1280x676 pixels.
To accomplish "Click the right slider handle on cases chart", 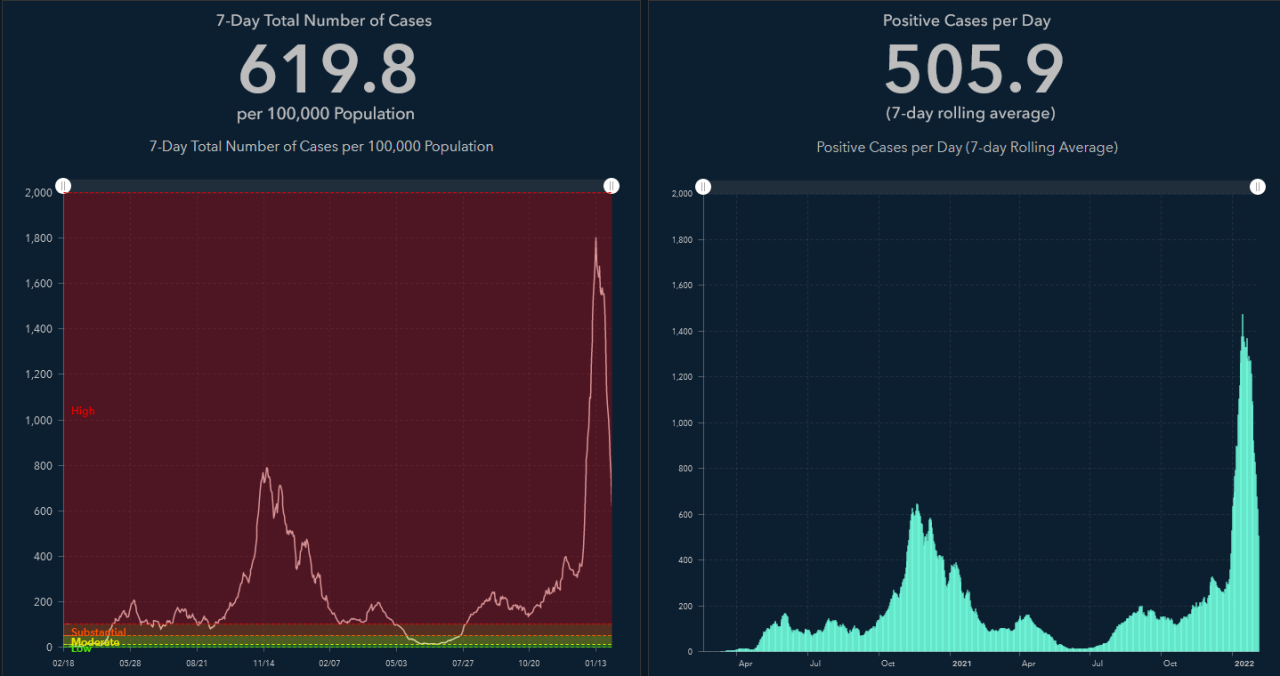I will tap(611, 185).
